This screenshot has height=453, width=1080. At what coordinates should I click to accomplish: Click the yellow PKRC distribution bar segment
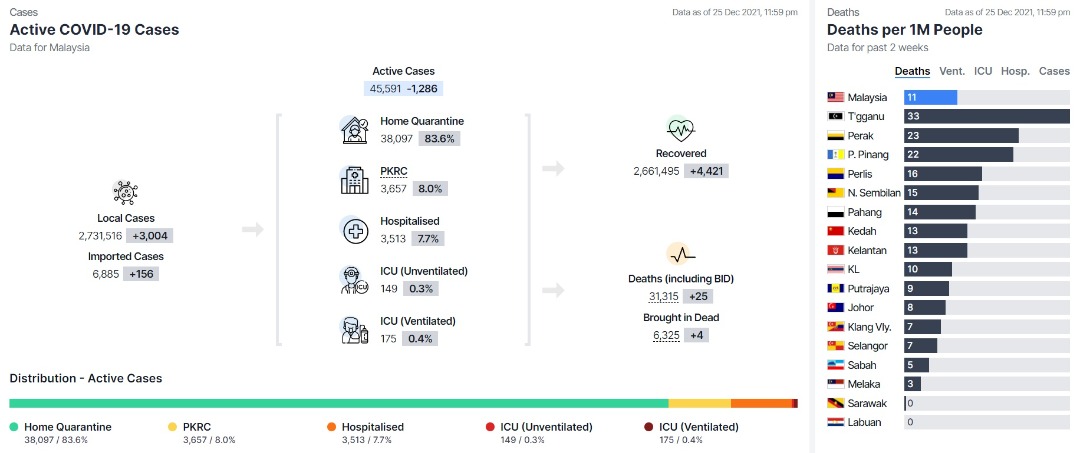[700, 403]
